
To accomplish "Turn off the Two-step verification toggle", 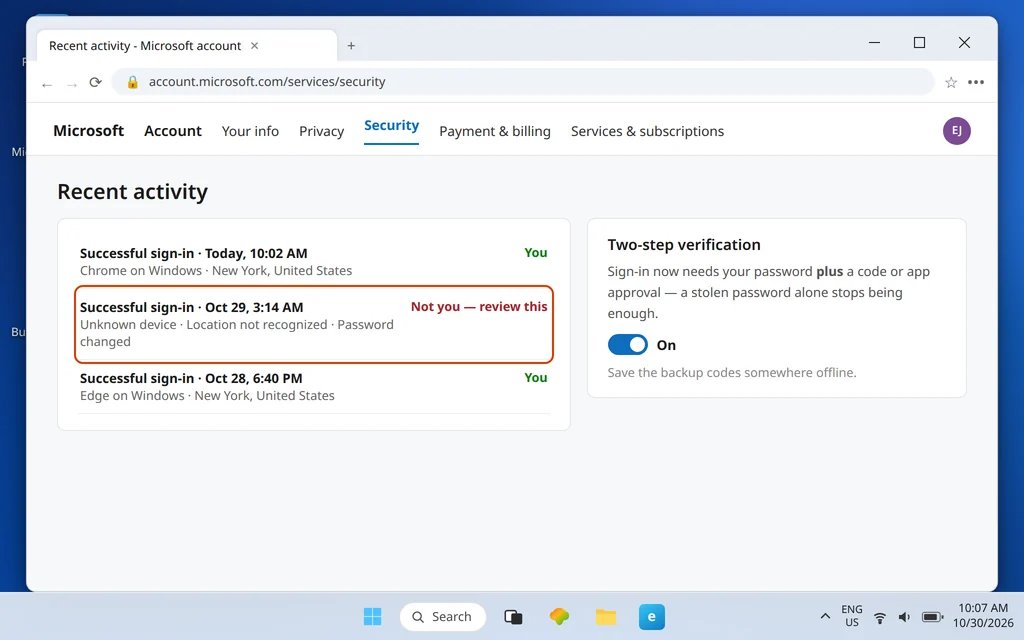I will (628, 344).
